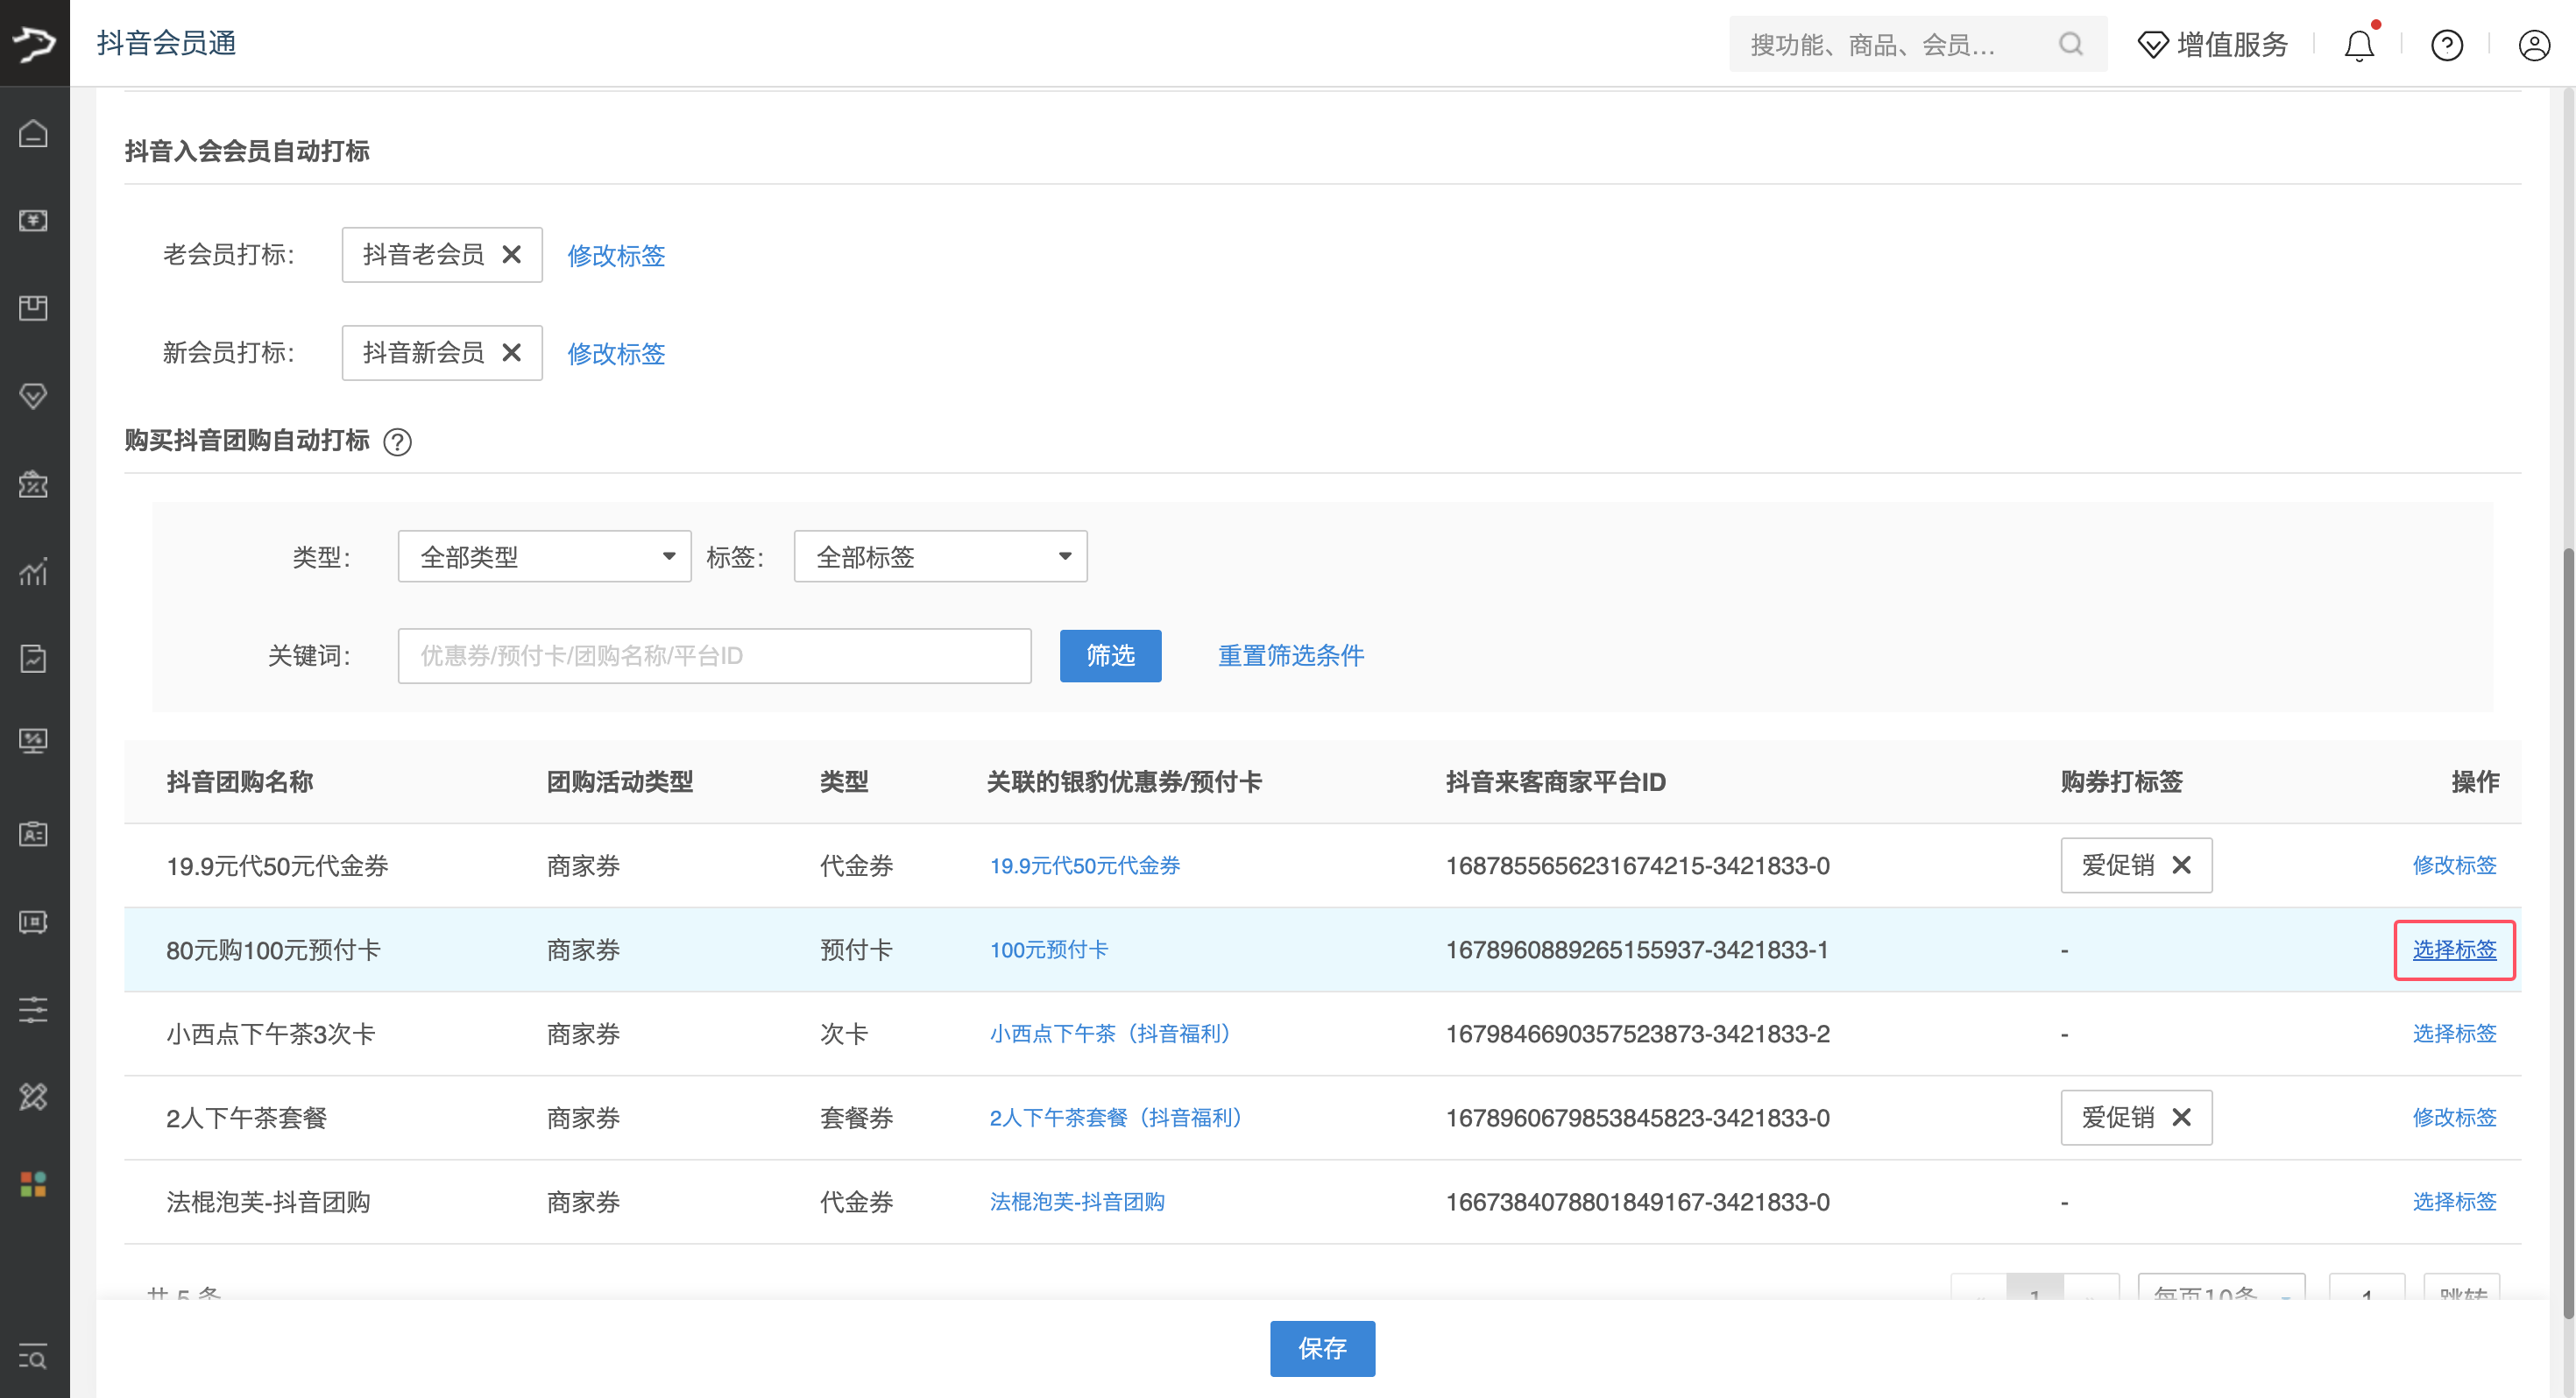
Task: Click 选择标签 in 法棍泡芙-抖音团购 row
Action: click(x=2454, y=1202)
